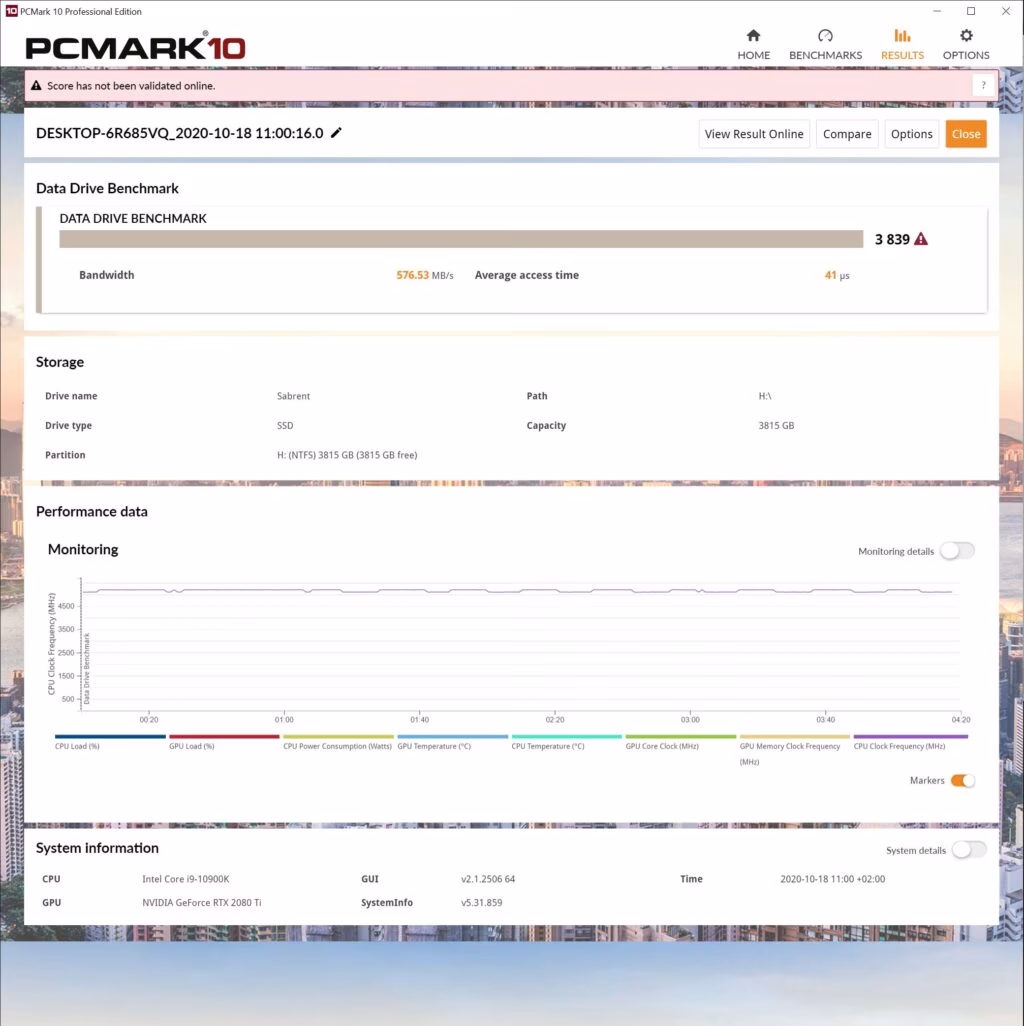Viewport: 1024px width, 1026px height.
Task: Toggle the GPU Temperature (°C) legend series
Action: pyautogui.click(x=452, y=741)
